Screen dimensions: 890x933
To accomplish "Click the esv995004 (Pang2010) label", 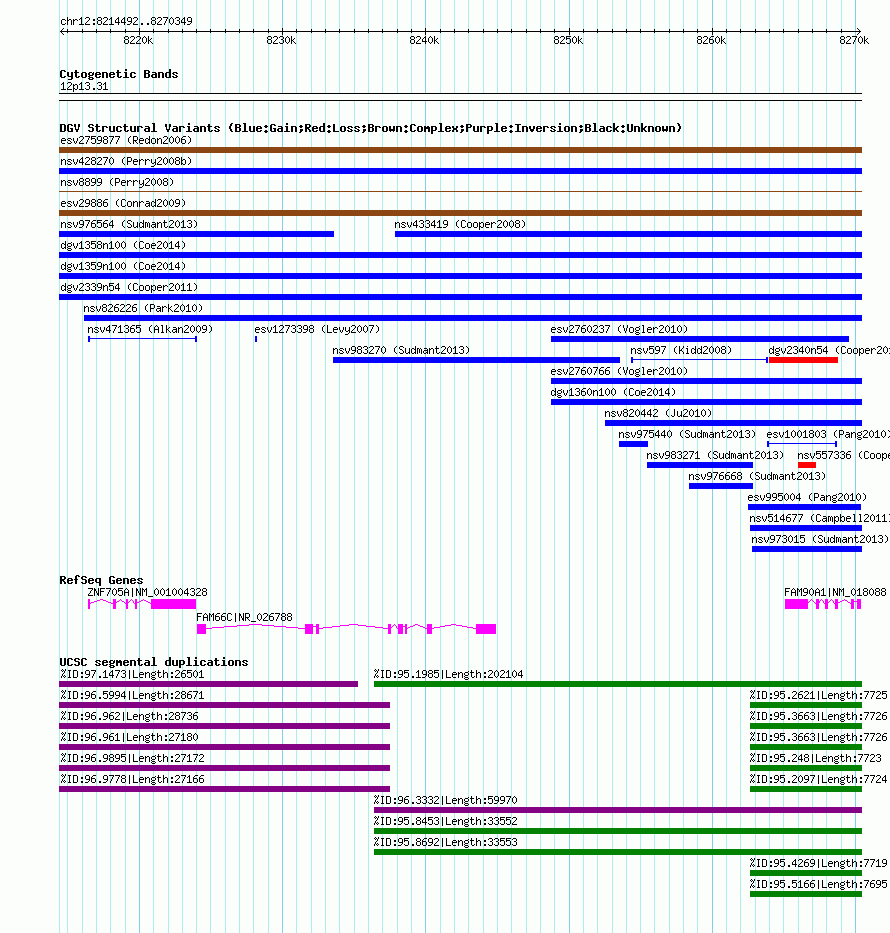I will (807, 497).
